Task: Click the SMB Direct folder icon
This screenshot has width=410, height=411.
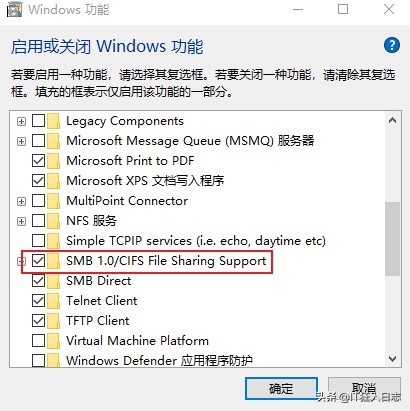Action: tap(53, 281)
